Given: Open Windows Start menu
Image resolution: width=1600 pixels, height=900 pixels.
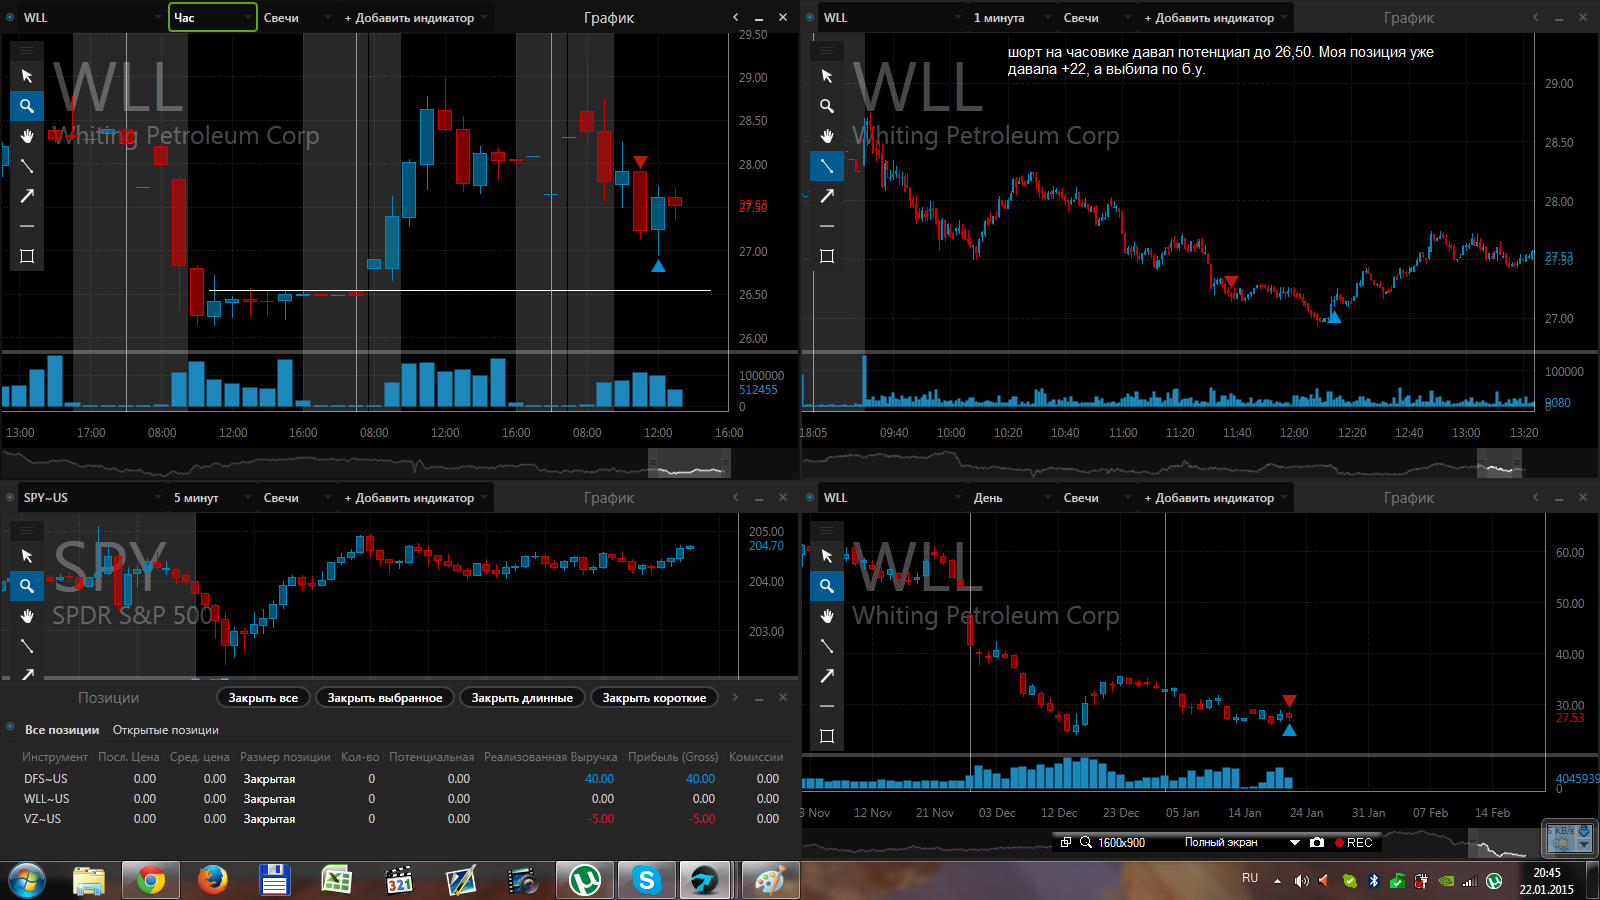Looking at the screenshot, I should click(x=27, y=880).
